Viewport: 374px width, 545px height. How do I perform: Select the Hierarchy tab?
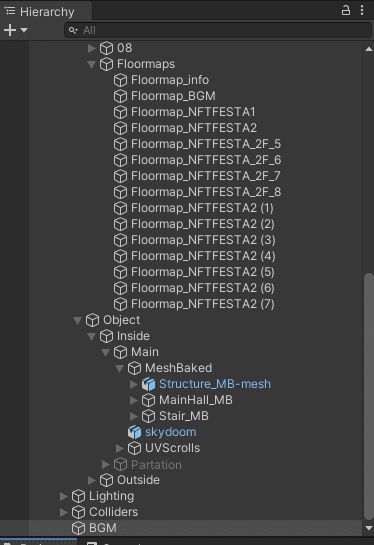40,11
